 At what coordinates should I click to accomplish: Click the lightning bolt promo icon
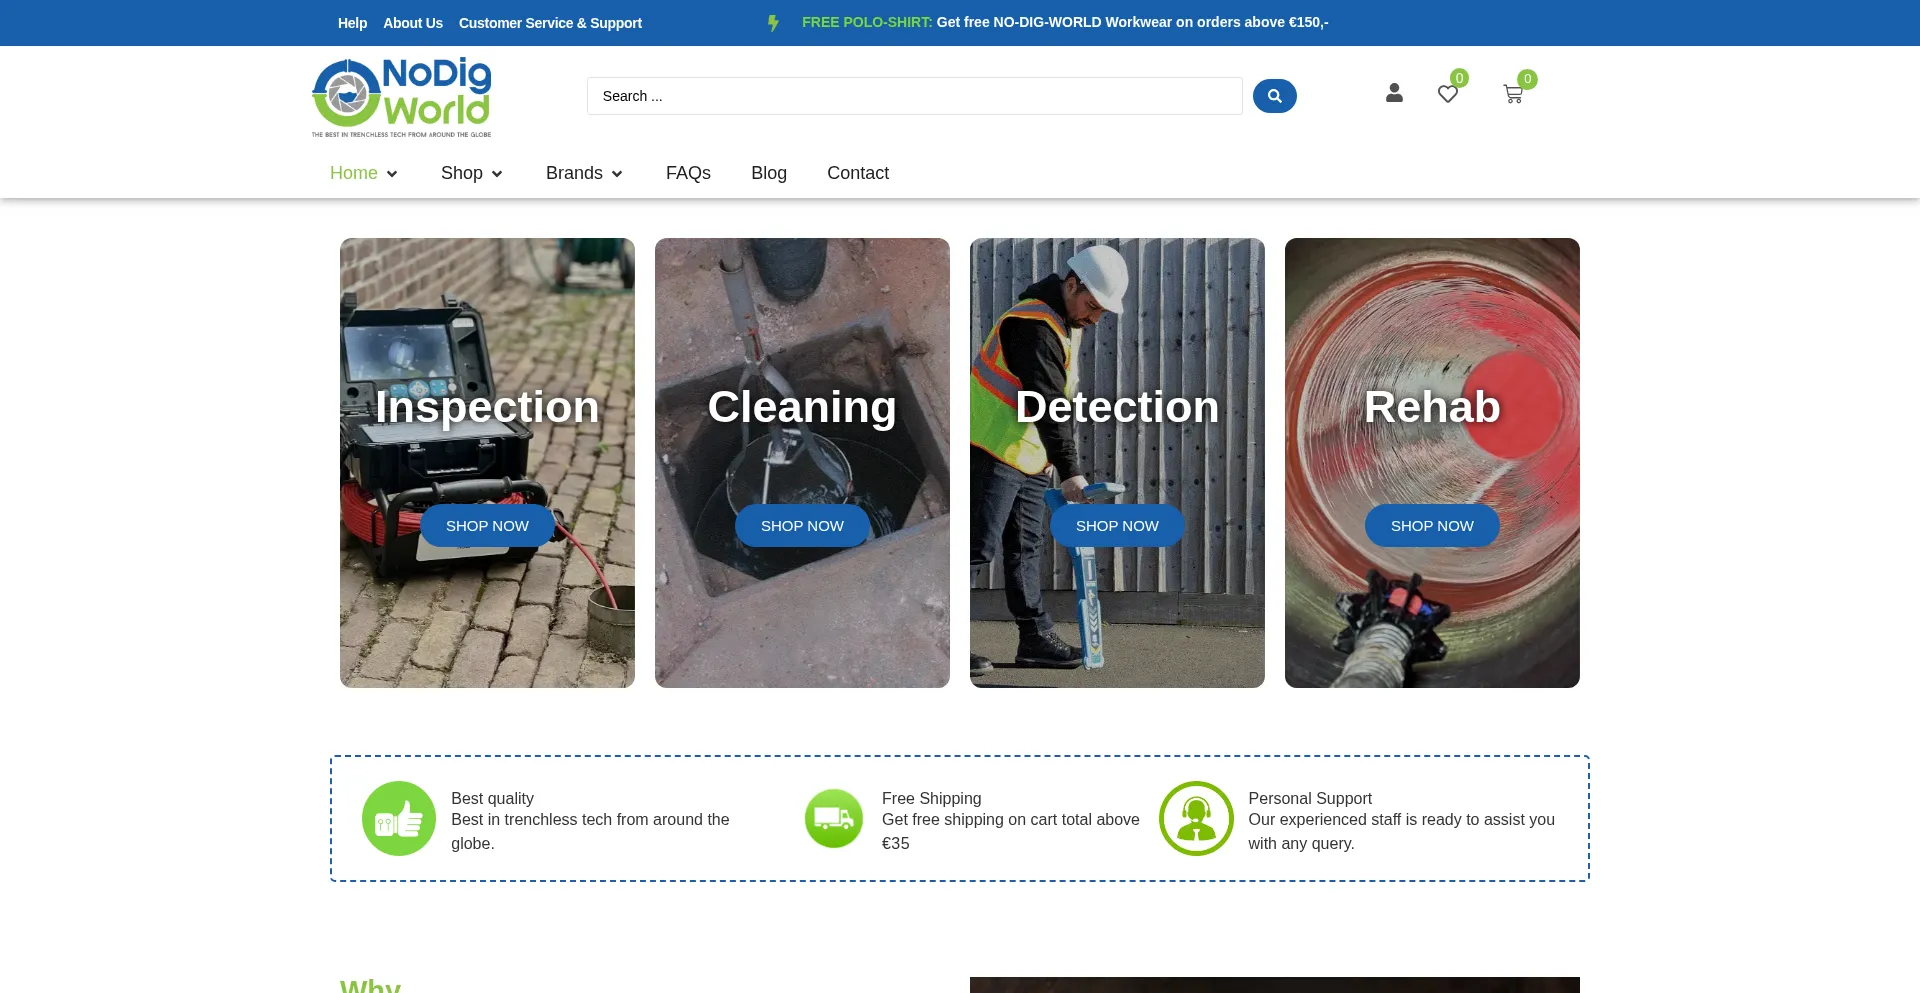tap(773, 22)
